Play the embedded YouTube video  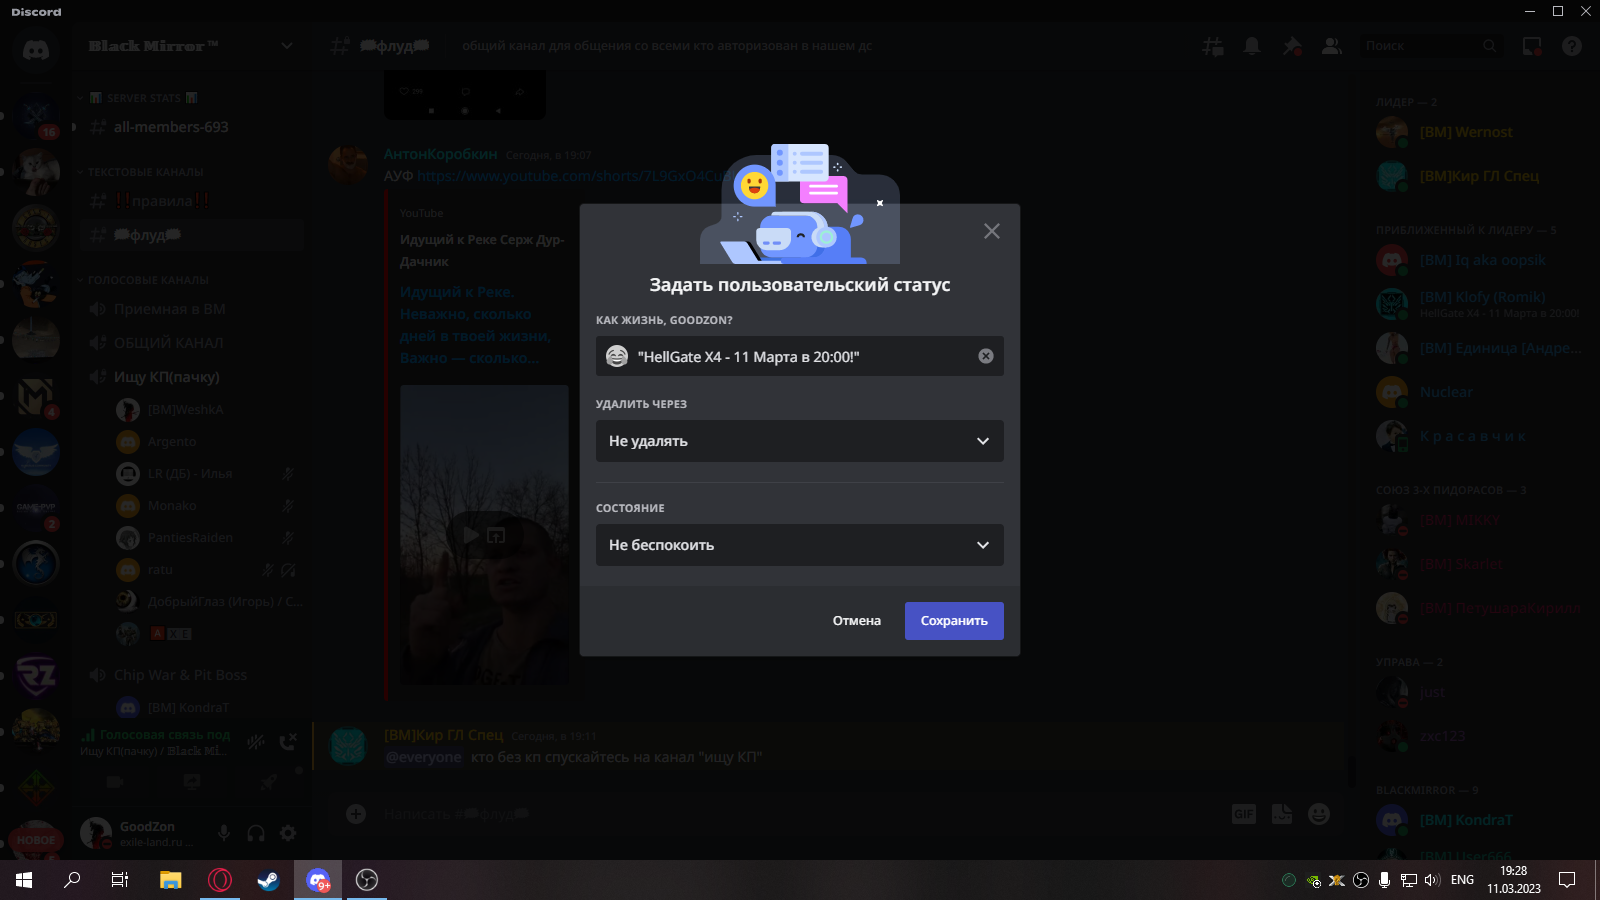tap(470, 535)
